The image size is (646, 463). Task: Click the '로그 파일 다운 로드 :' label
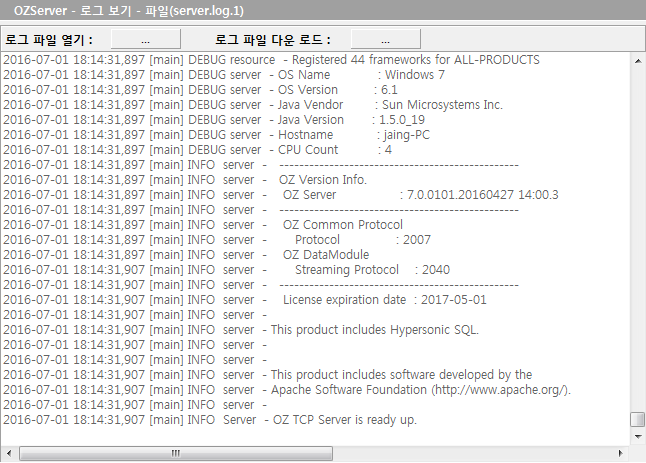[x=273, y=40]
